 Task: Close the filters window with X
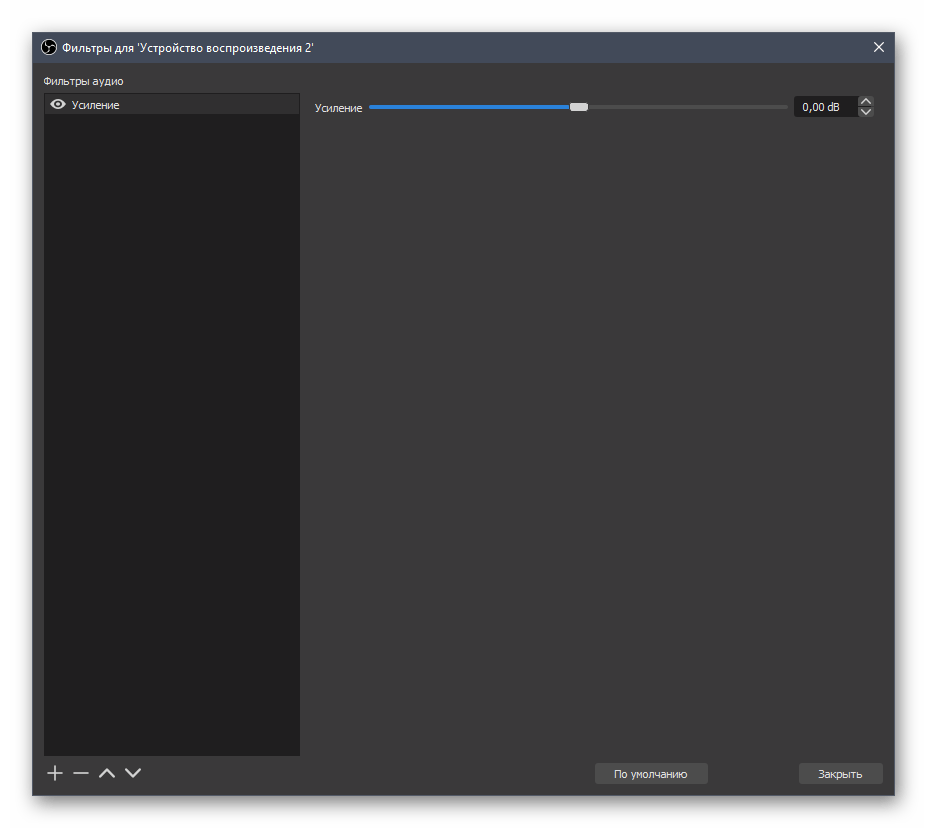pos(879,47)
